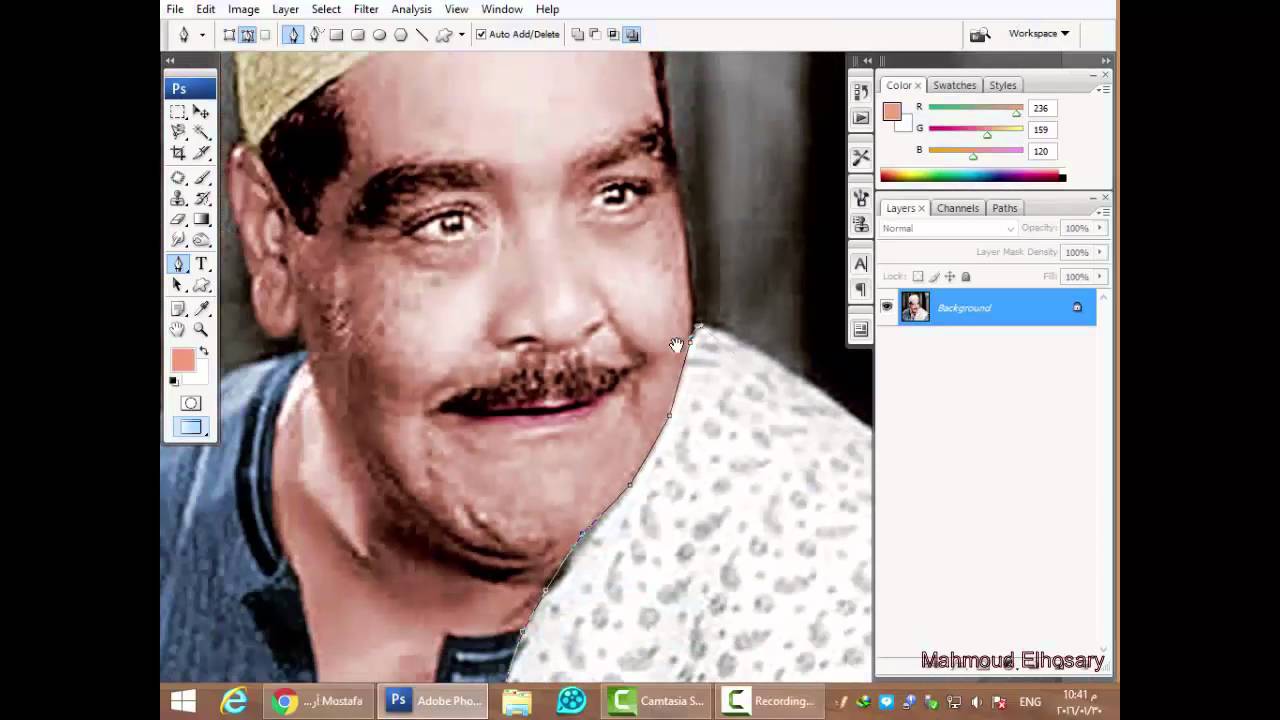Collapse the toolbox with double arrows
This screenshot has width=1280, height=720.
[x=170, y=61]
